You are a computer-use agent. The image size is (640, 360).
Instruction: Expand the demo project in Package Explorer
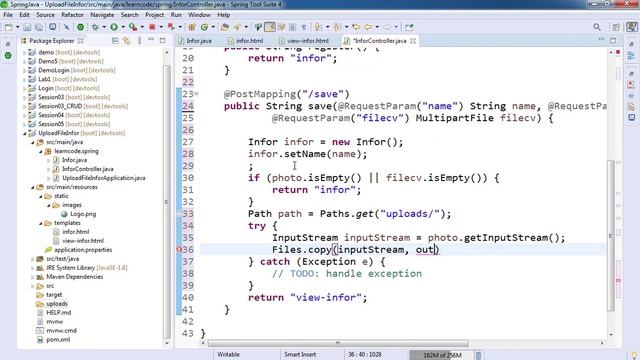(24, 53)
